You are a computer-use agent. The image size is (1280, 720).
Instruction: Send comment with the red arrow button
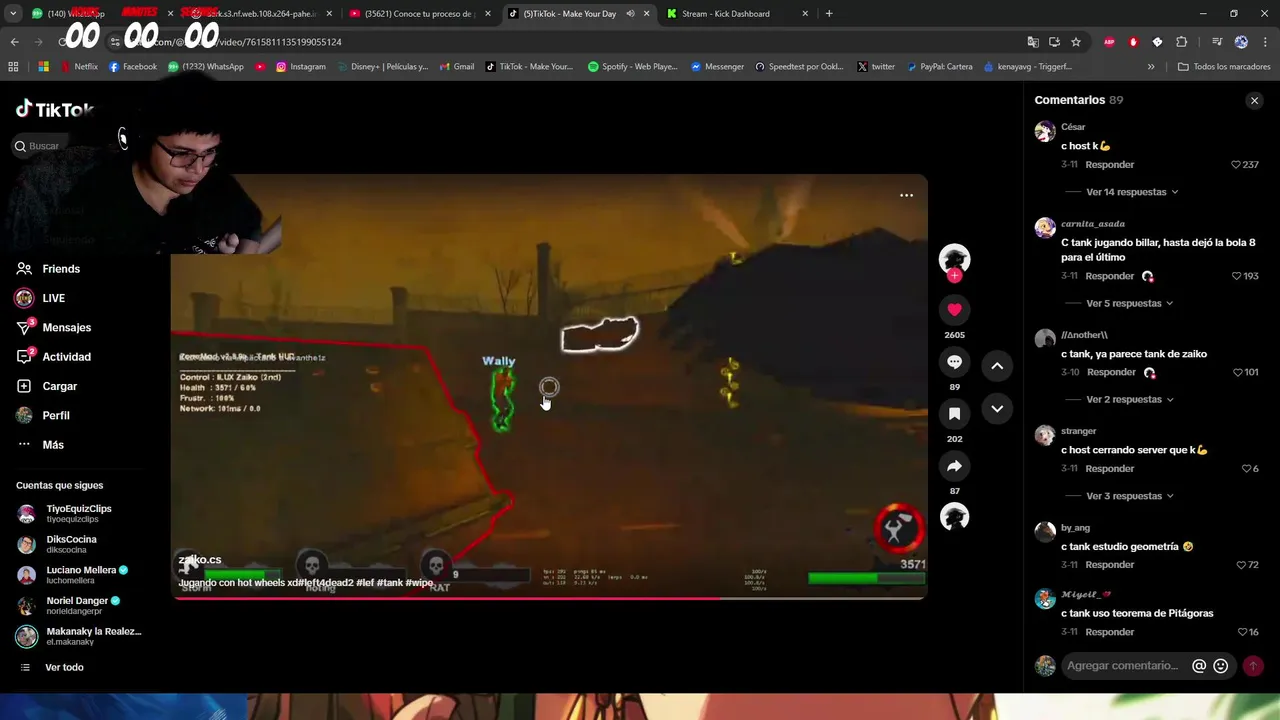click(1252, 666)
